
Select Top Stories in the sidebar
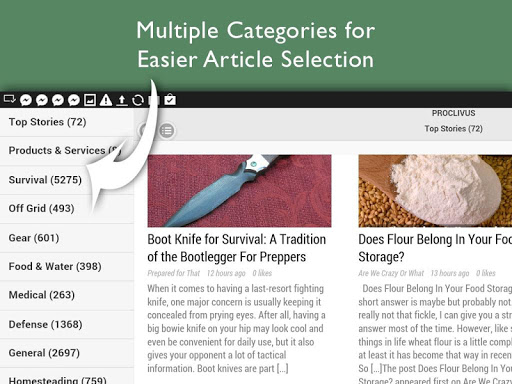(67, 122)
